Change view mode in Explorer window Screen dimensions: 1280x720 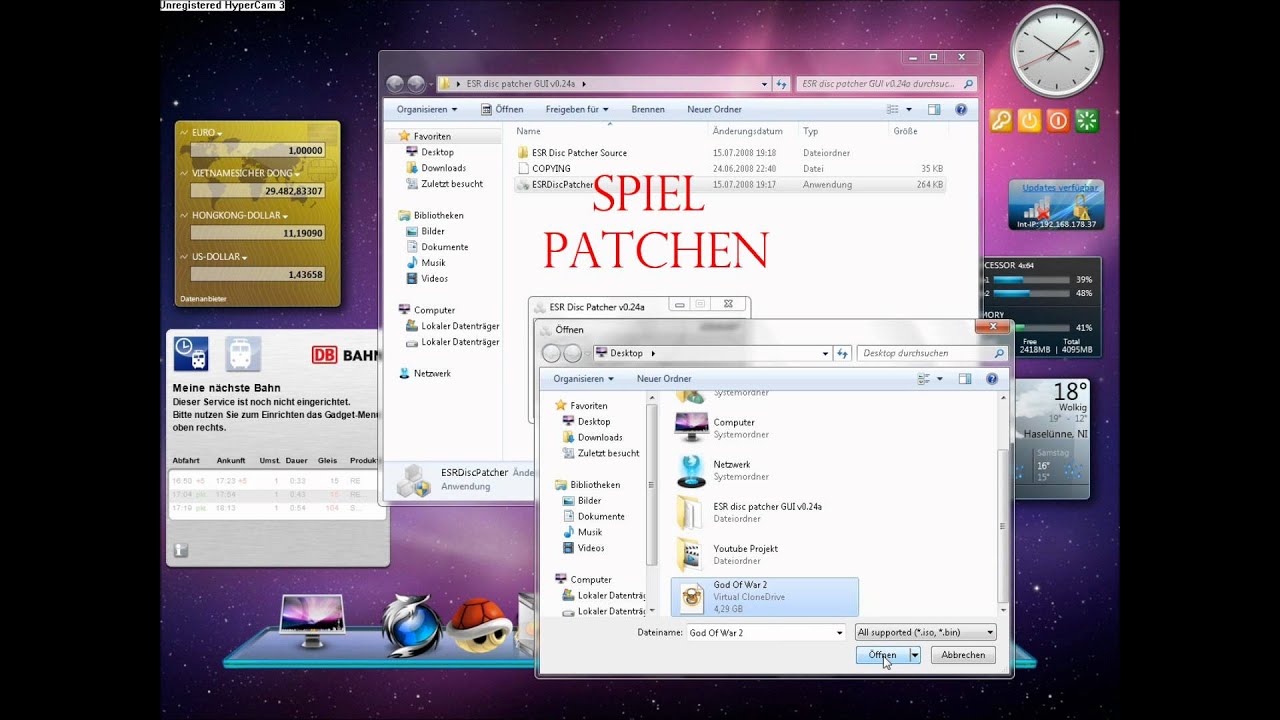(x=894, y=109)
